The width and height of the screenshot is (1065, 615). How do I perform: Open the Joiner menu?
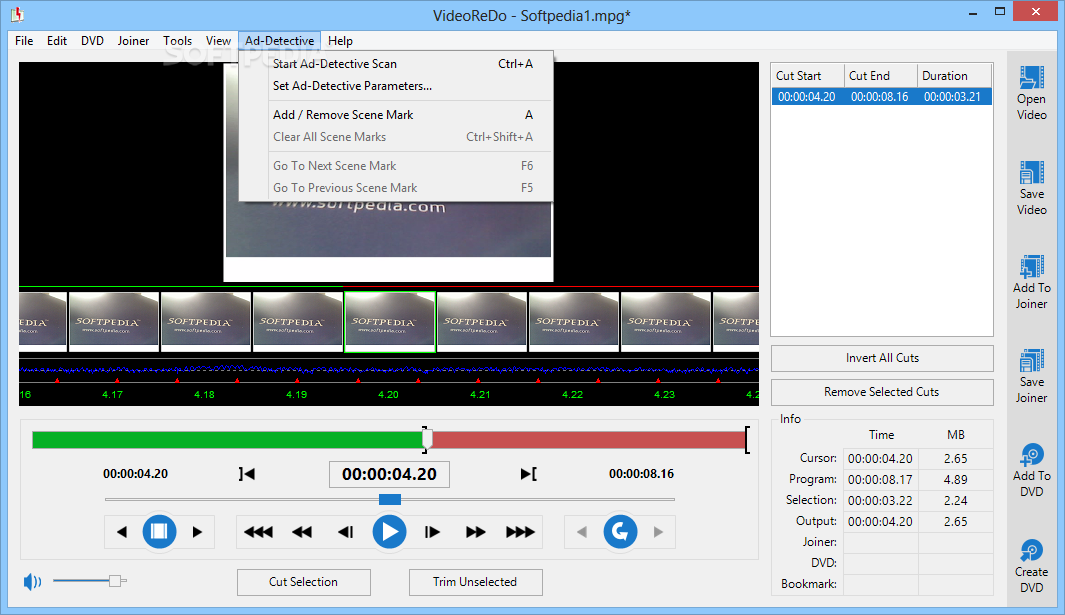[133, 41]
